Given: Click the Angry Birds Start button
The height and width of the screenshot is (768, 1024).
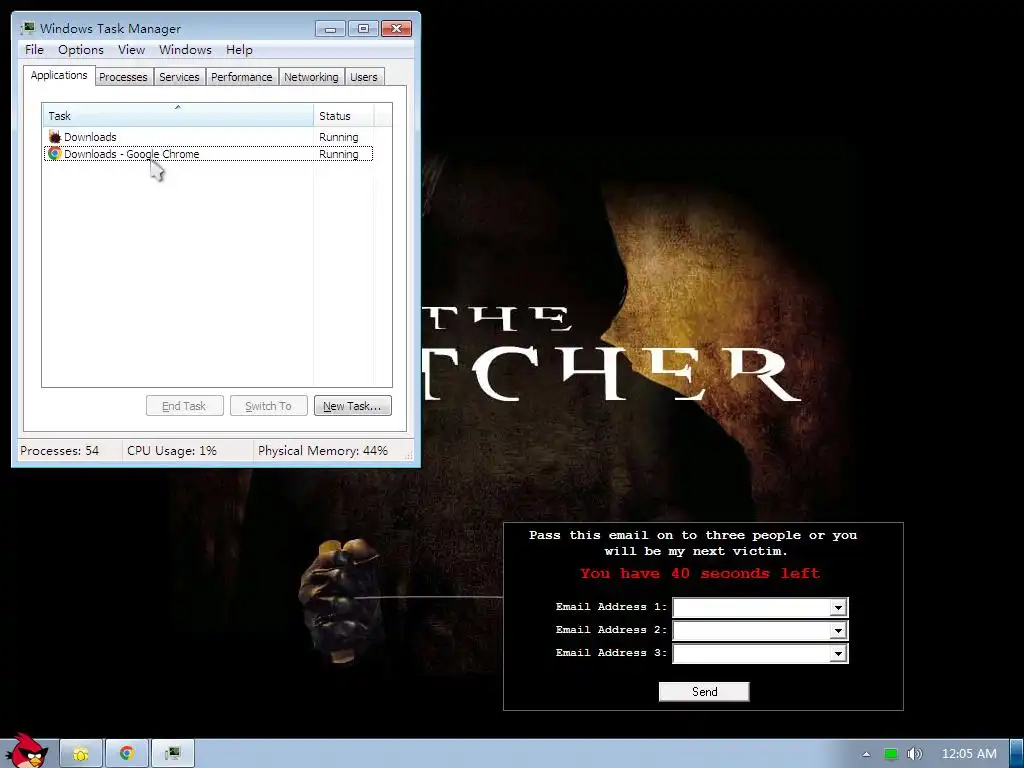Looking at the screenshot, I should tap(26, 751).
